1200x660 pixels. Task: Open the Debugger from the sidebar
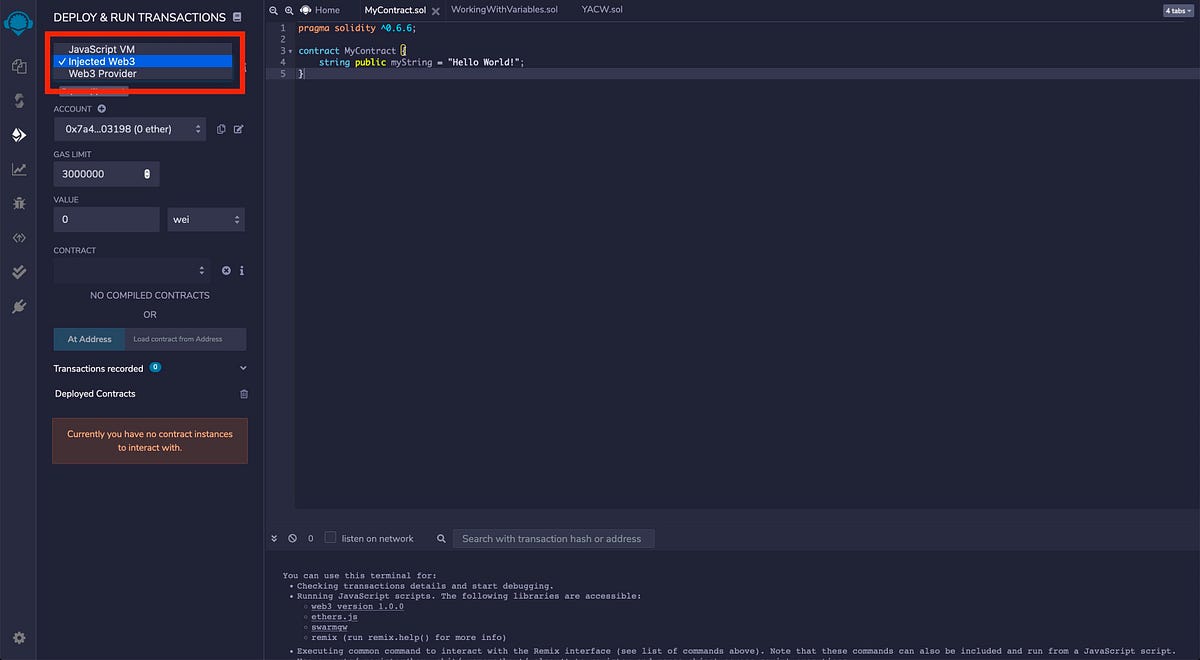[20, 203]
